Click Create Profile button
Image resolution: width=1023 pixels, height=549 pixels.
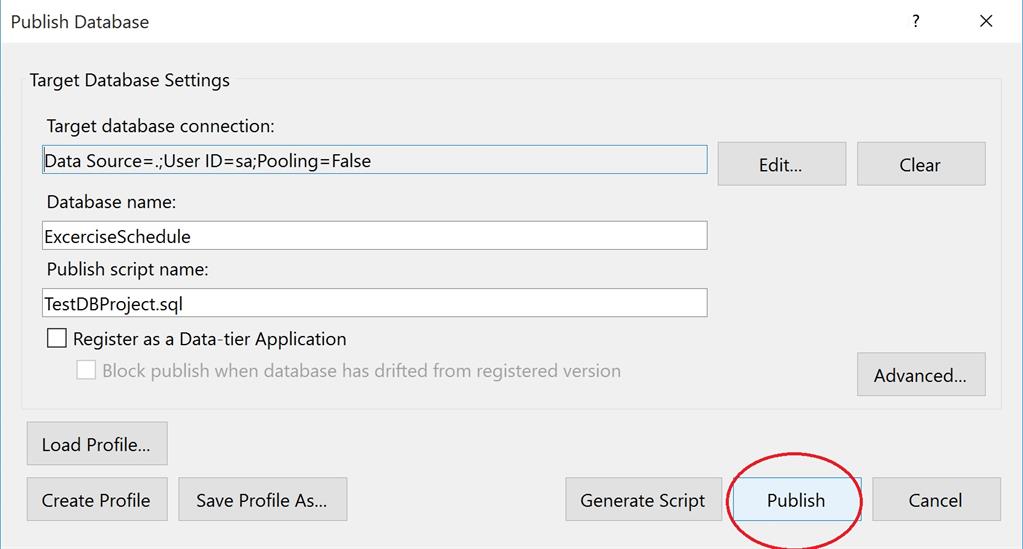click(x=96, y=500)
